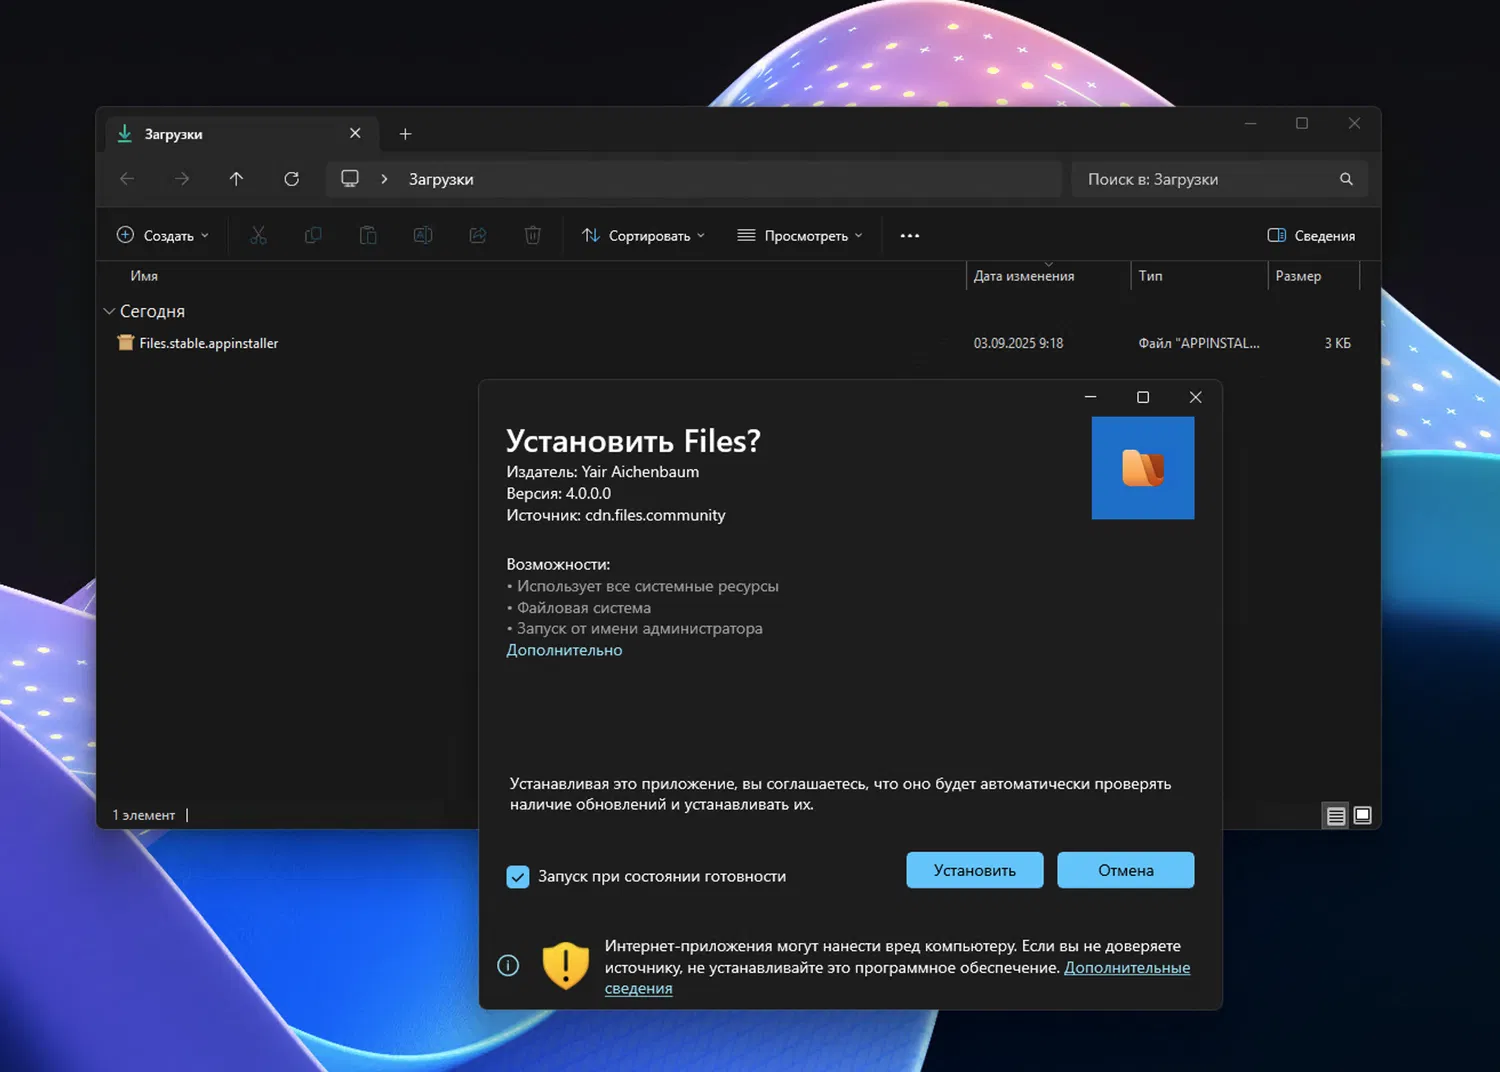Sort by Тип column header
This screenshot has height=1072, width=1500.
pos(1150,276)
